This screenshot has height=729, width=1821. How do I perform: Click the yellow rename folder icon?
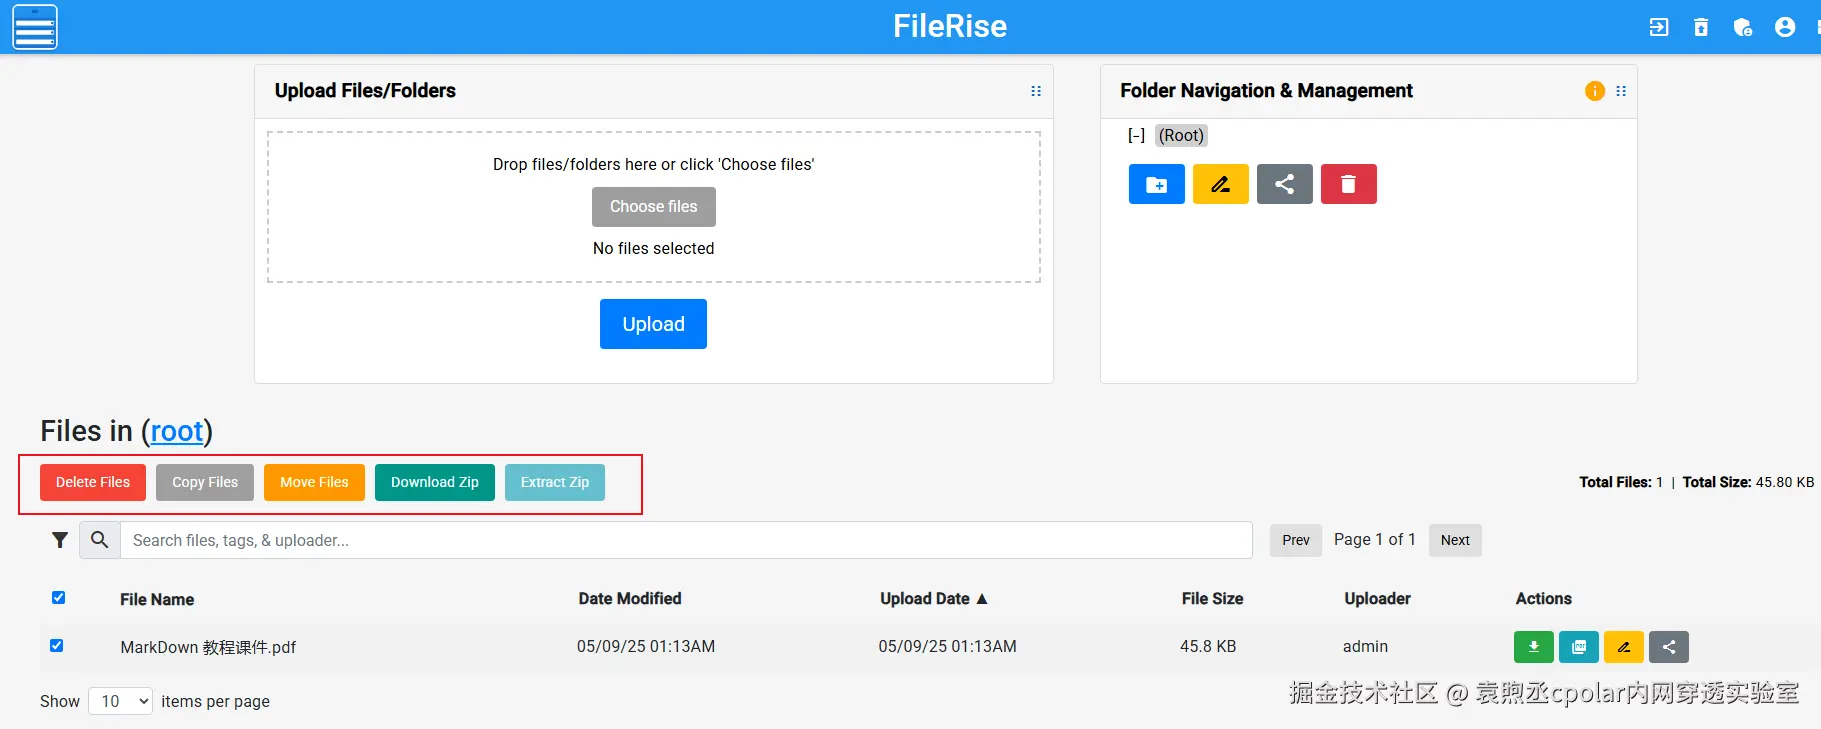point(1221,184)
